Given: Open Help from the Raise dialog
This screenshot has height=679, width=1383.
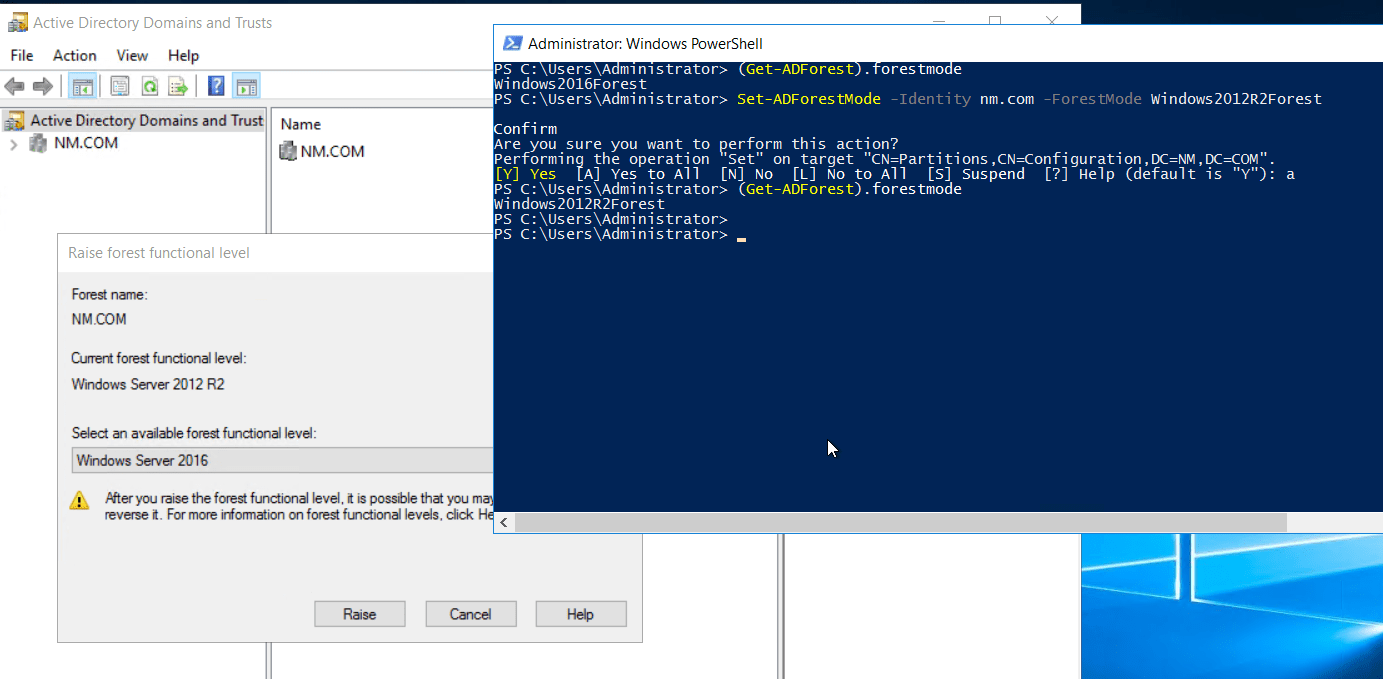Looking at the screenshot, I should pos(580,613).
